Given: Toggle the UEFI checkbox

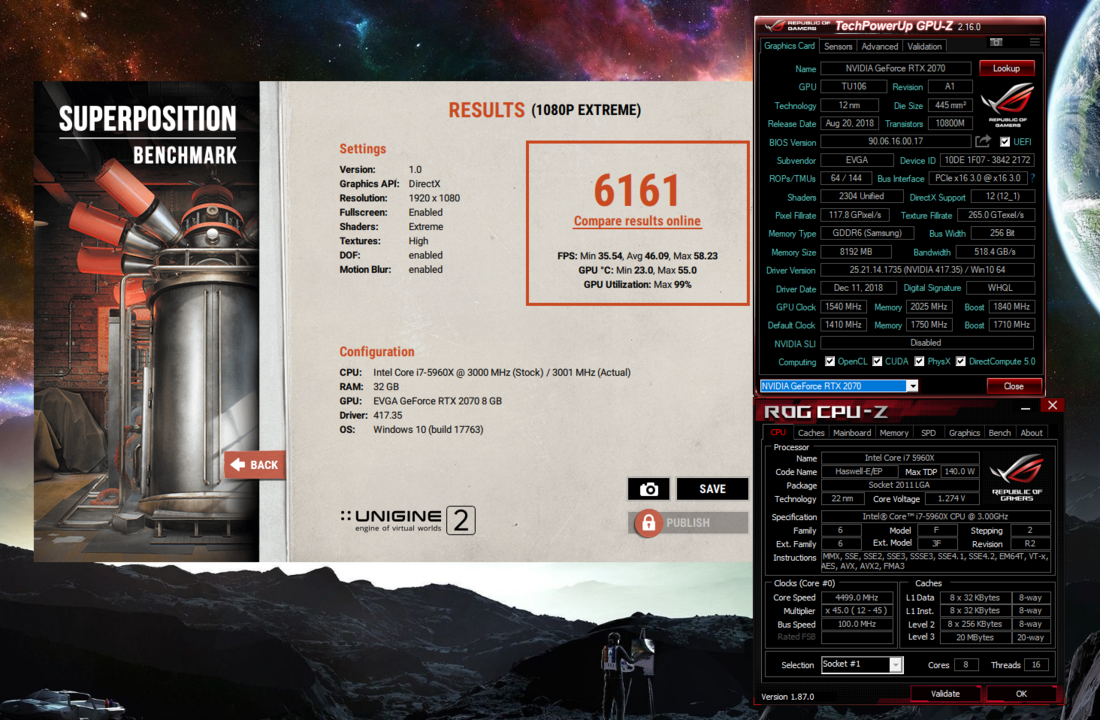Looking at the screenshot, I should pos(1005,142).
